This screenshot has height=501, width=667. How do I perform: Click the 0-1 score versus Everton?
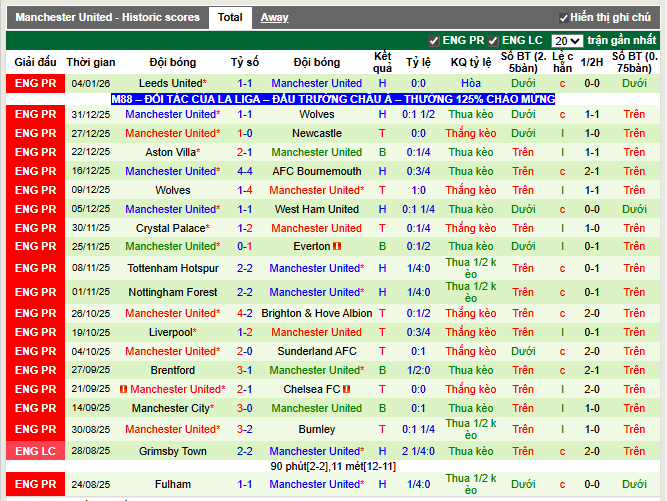coord(245,246)
